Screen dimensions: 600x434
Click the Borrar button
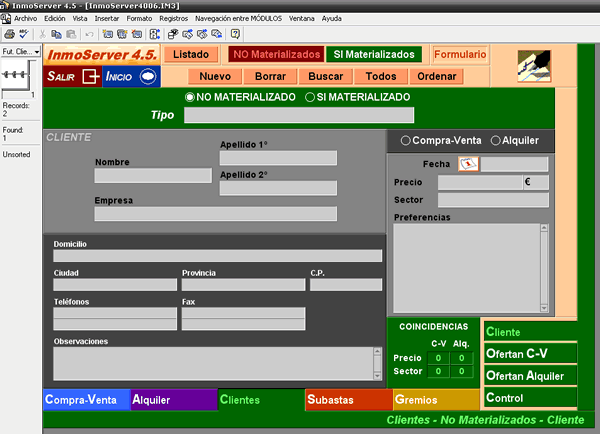(x=270, y=76)
